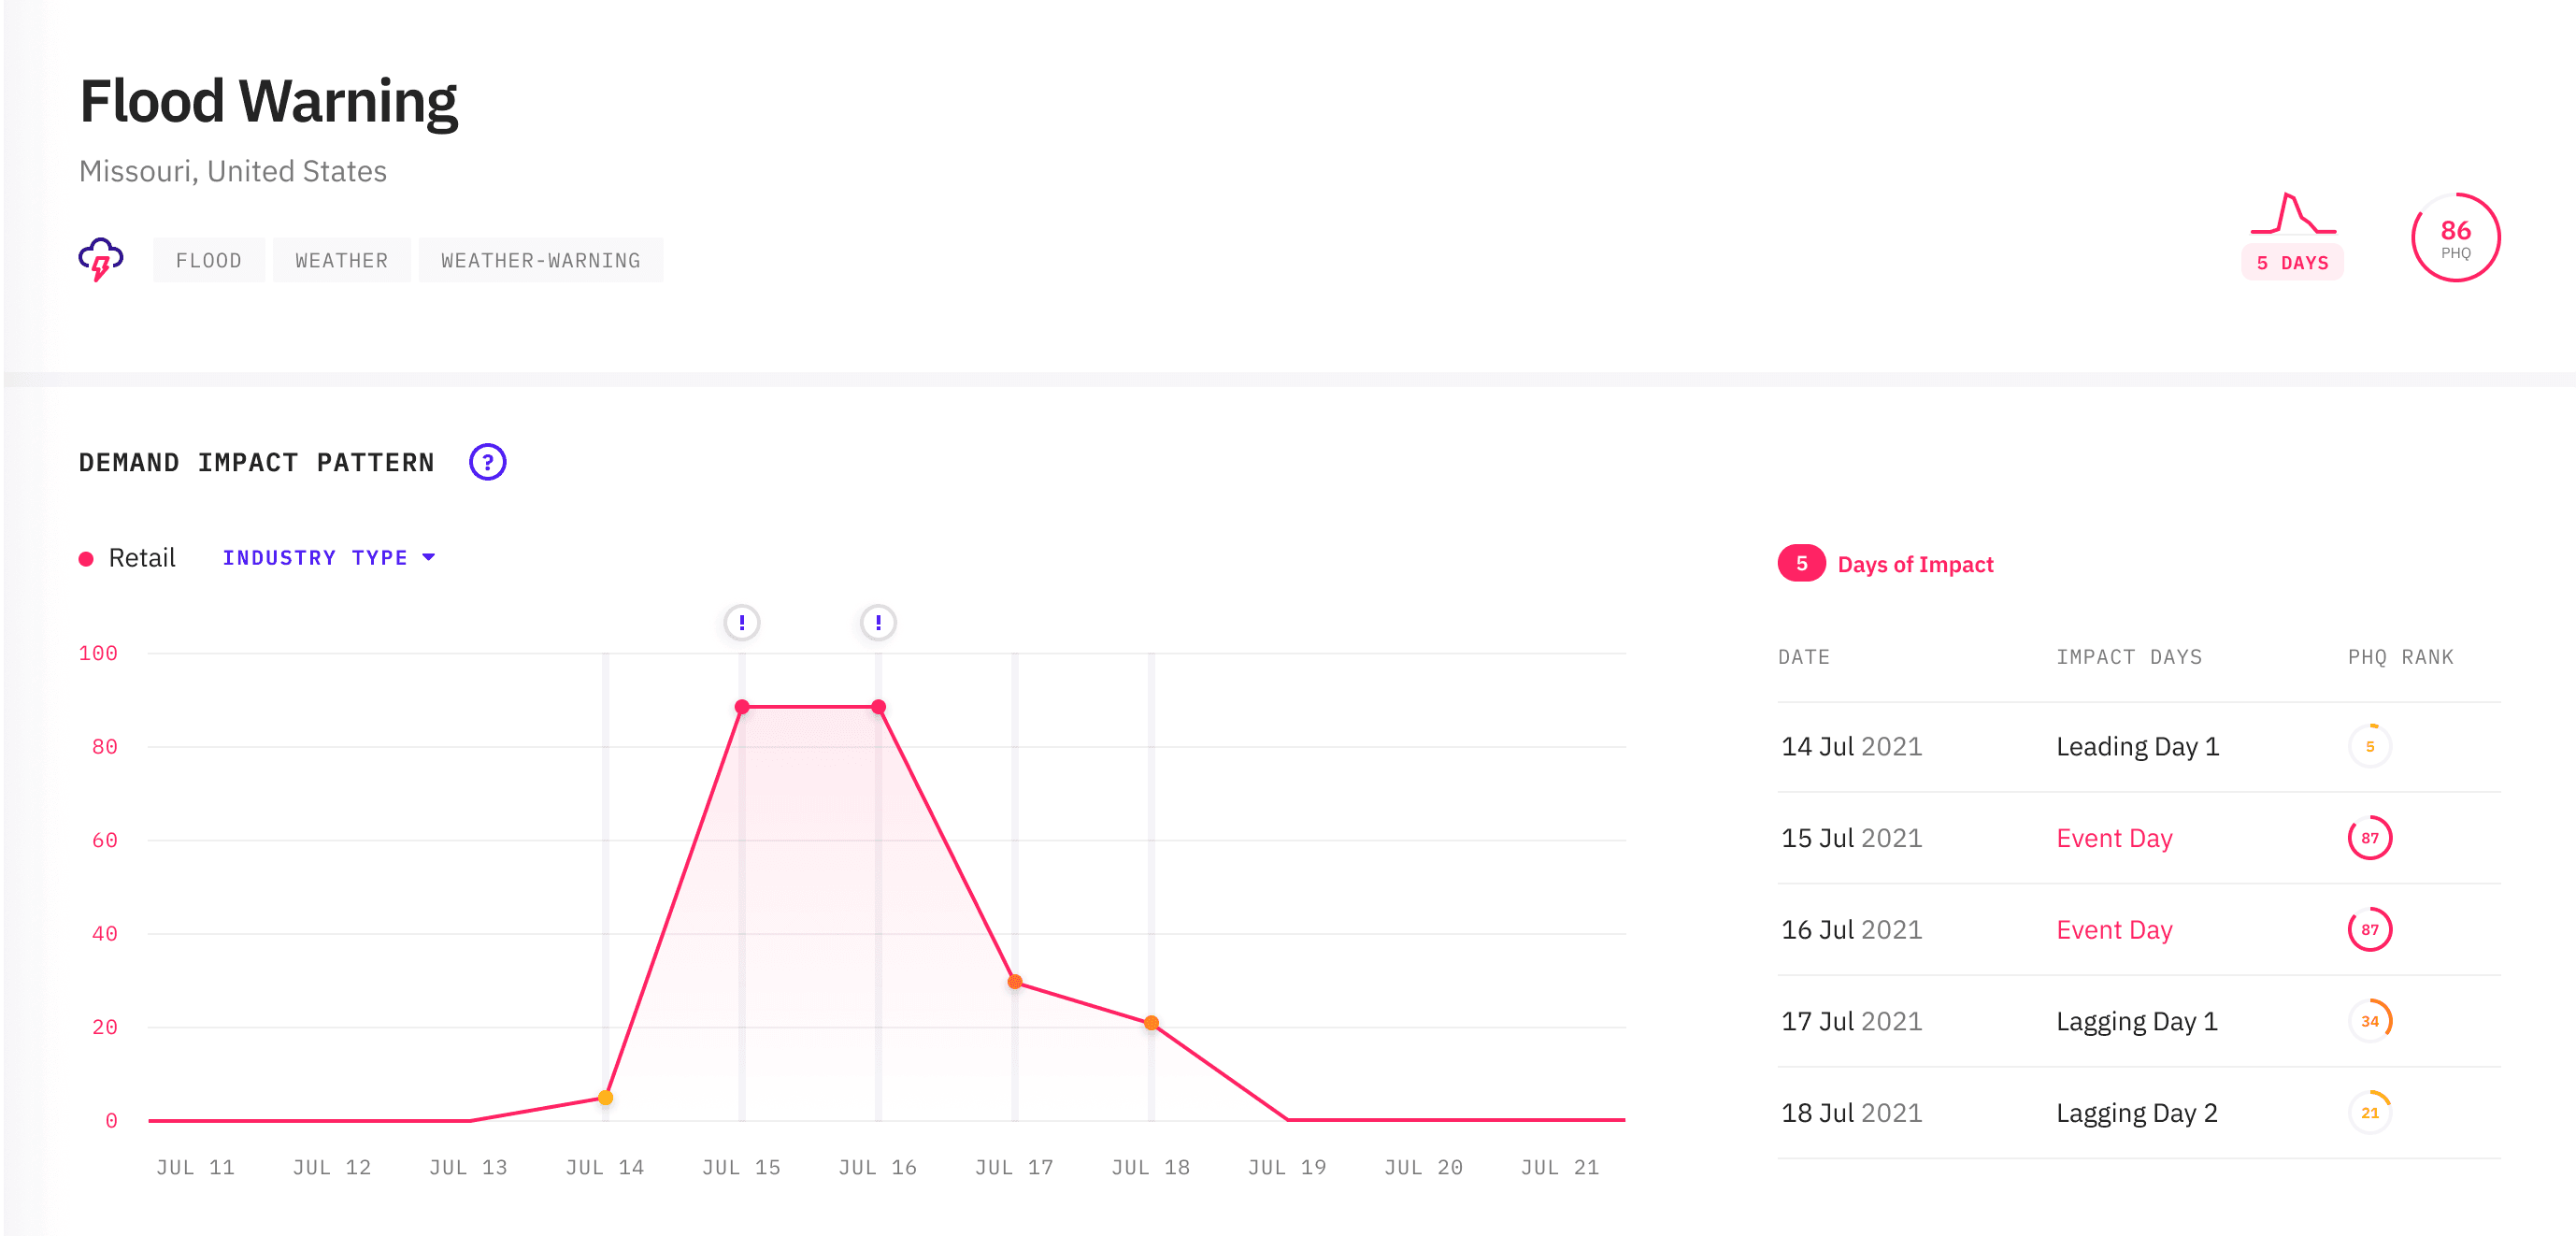Click the flood storm cloud icon
The height and width of the screenshot is (1236, 2576).
(x=100, y=259)
